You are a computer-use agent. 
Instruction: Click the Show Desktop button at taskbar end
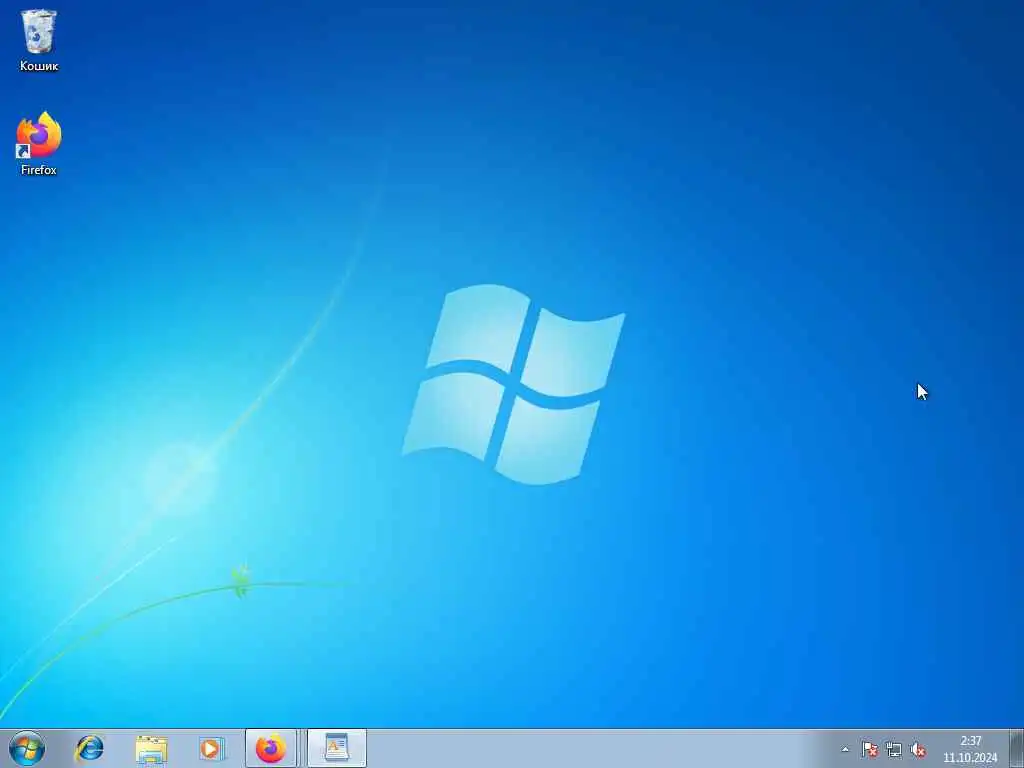[1017, 748]
